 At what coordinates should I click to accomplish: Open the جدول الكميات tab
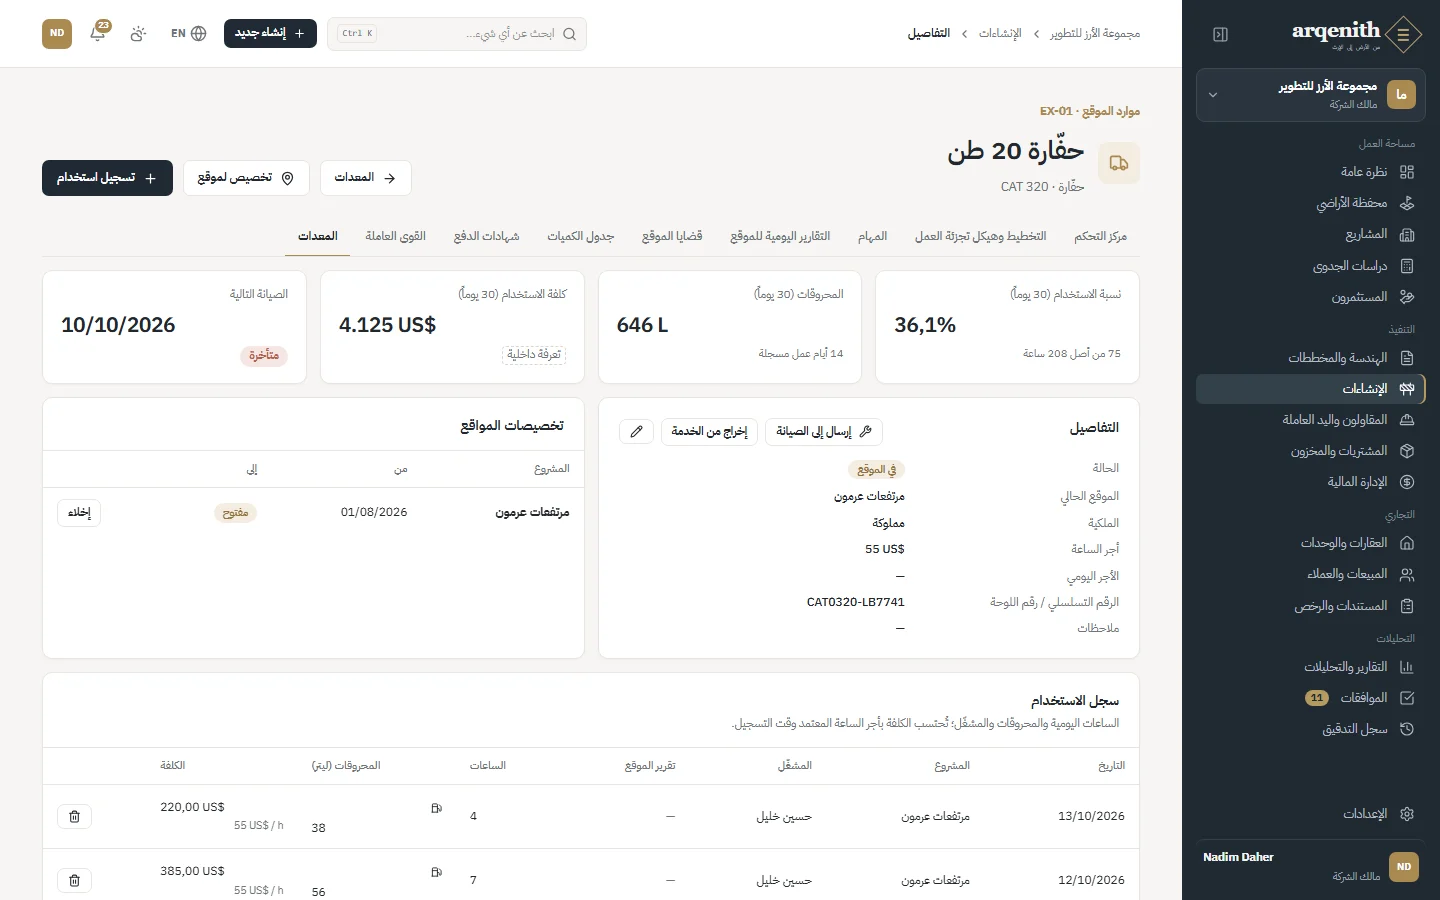(580, 236)
